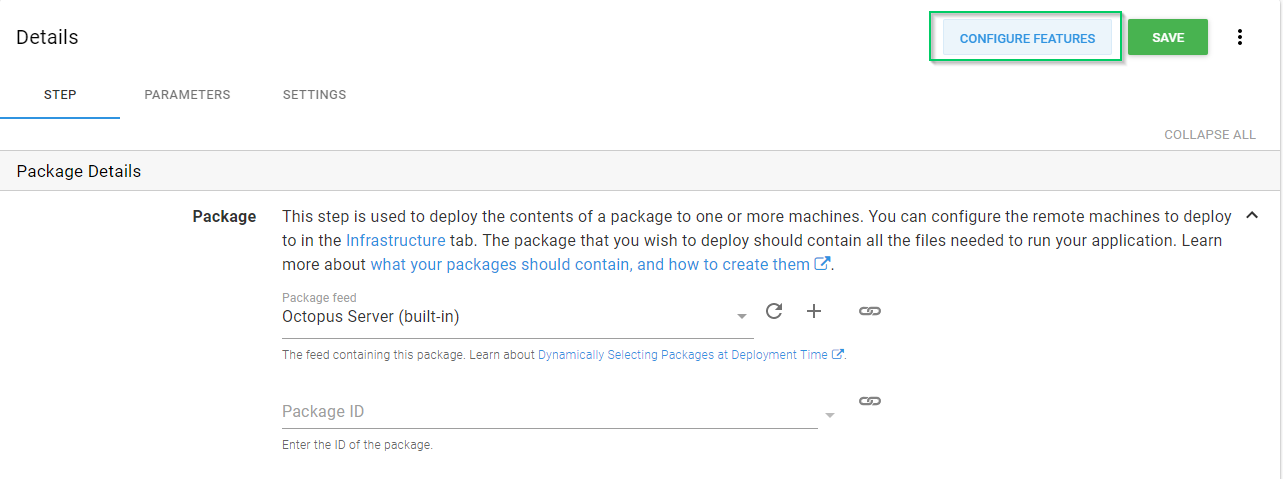
Task: Bind the Package ID with chain icon
Action: (x=870, y=401)
